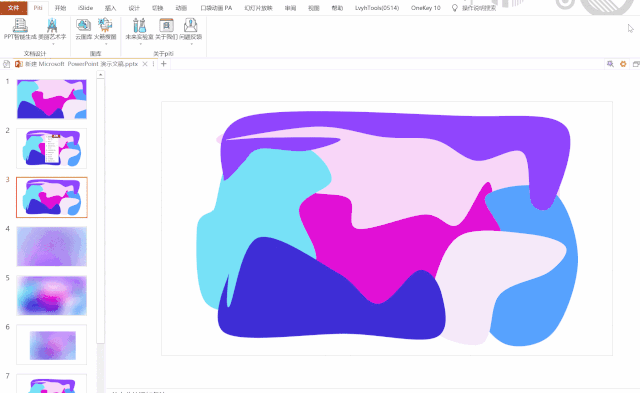Image resolution: width=640 pixels, height=393 pixels.
Task: Switch to the iSlide ribbon tab
Action: [85, 8]
